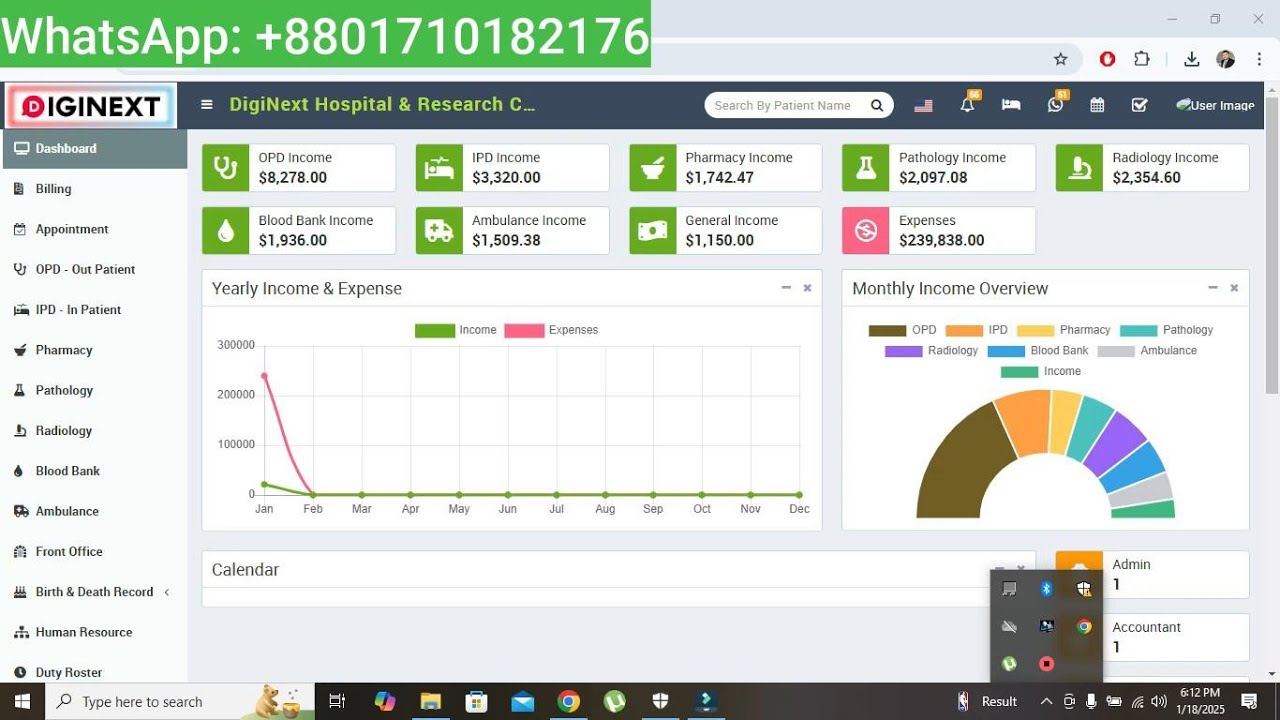
Task: Collapse the Yearly Income & Expense panel
Action: coord(786,288)
